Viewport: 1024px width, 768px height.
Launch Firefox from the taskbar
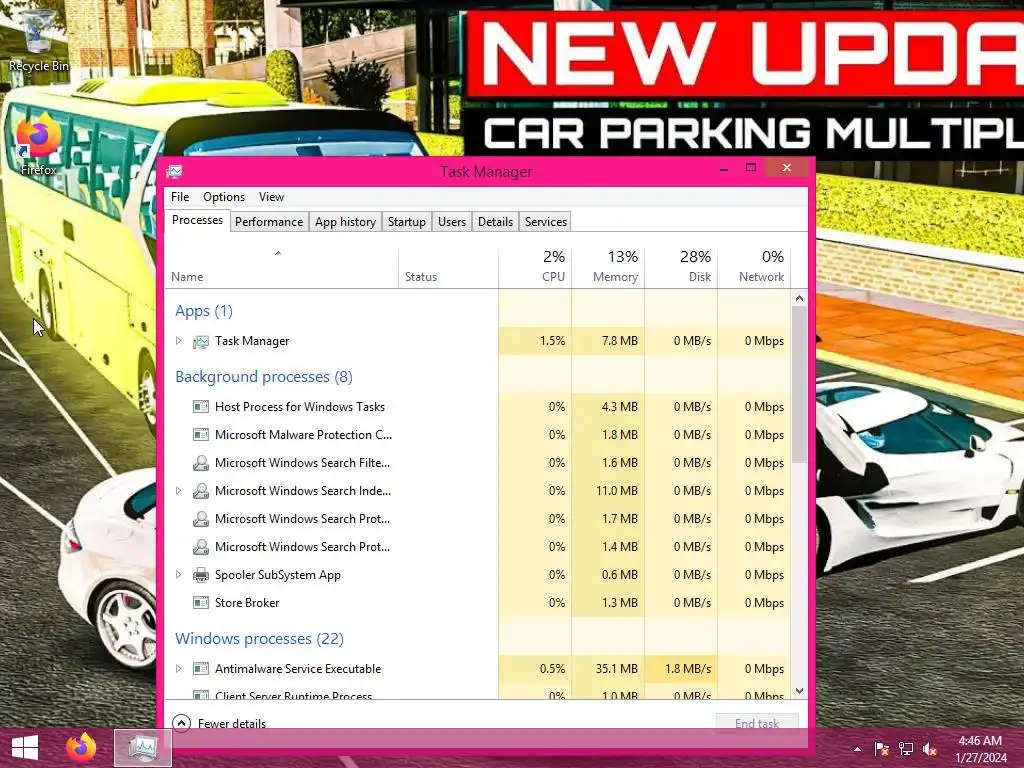[81, 748]
